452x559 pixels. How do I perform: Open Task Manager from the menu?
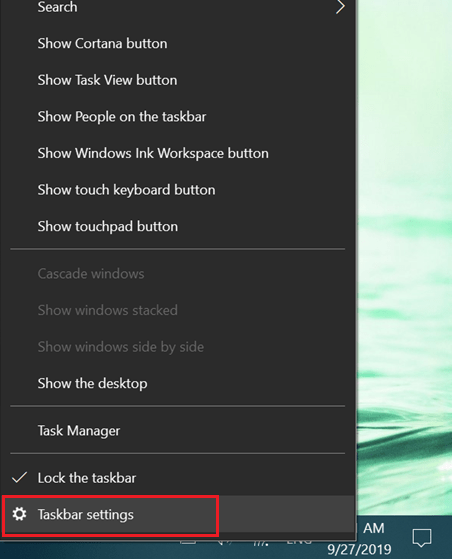[x=79, y=431]
